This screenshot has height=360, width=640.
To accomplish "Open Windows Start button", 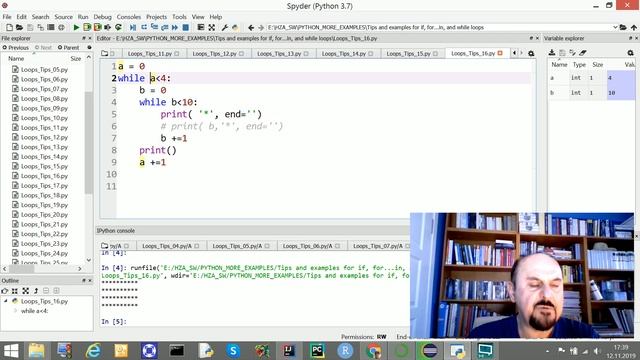I will point(11,351).
